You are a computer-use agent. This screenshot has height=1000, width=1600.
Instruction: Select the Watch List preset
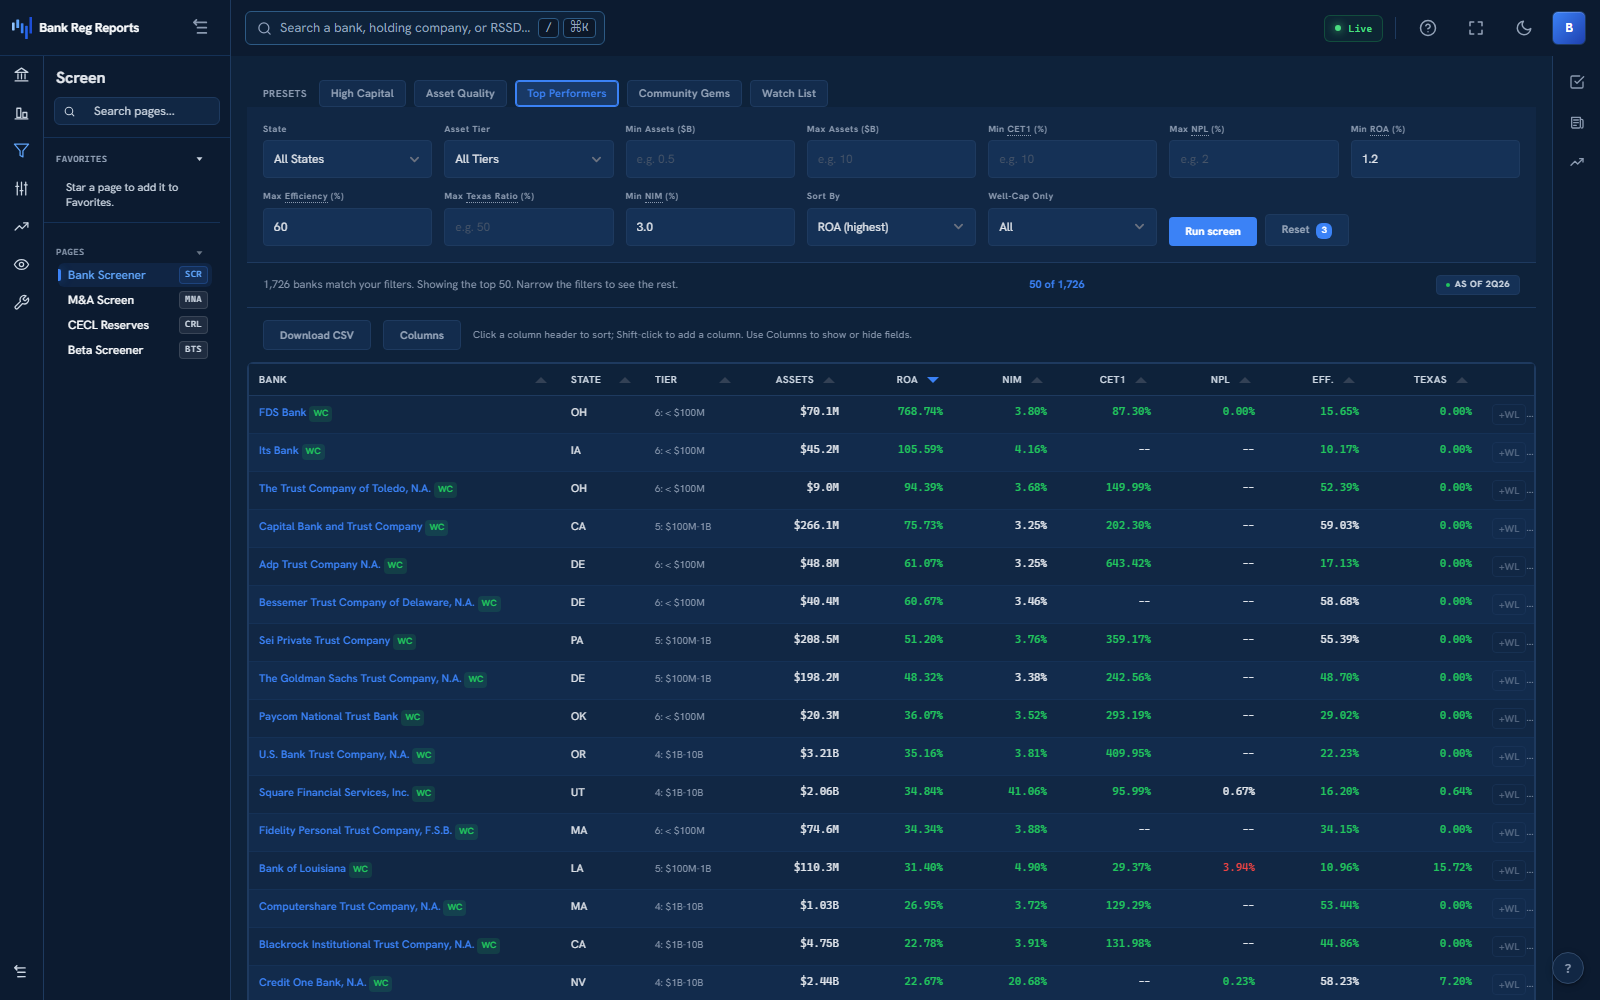coord(789,93)
